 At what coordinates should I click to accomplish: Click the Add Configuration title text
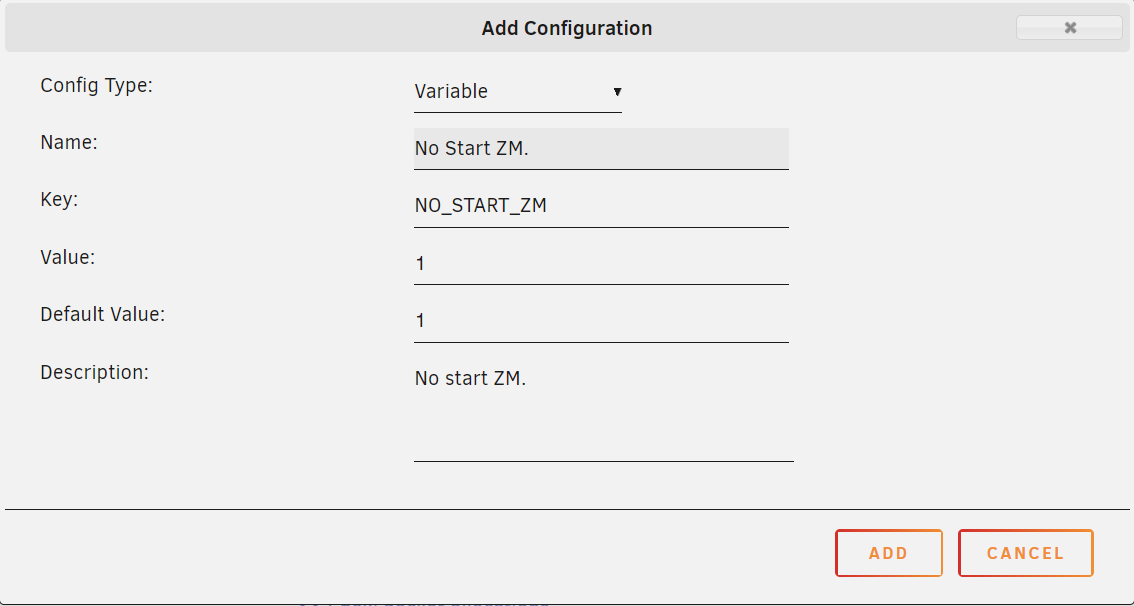[567, 28]
